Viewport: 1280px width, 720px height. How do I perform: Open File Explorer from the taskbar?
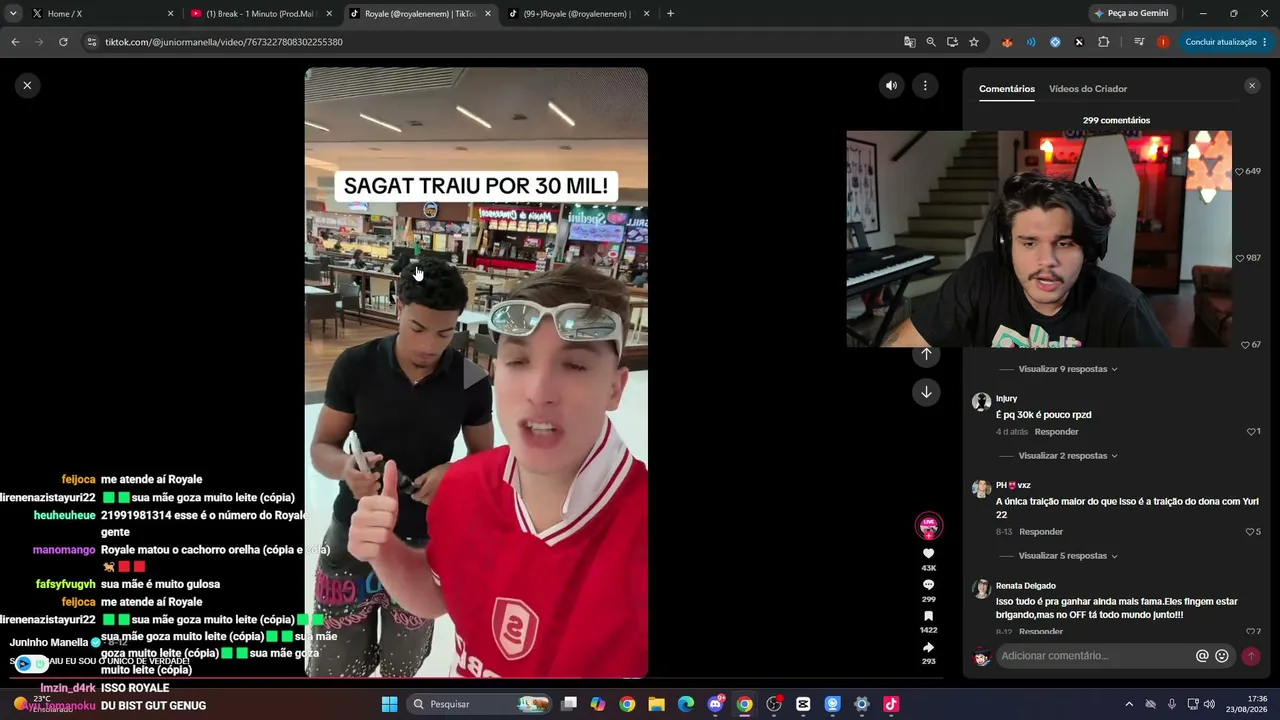pyautogui.click(x=656, y=704)
